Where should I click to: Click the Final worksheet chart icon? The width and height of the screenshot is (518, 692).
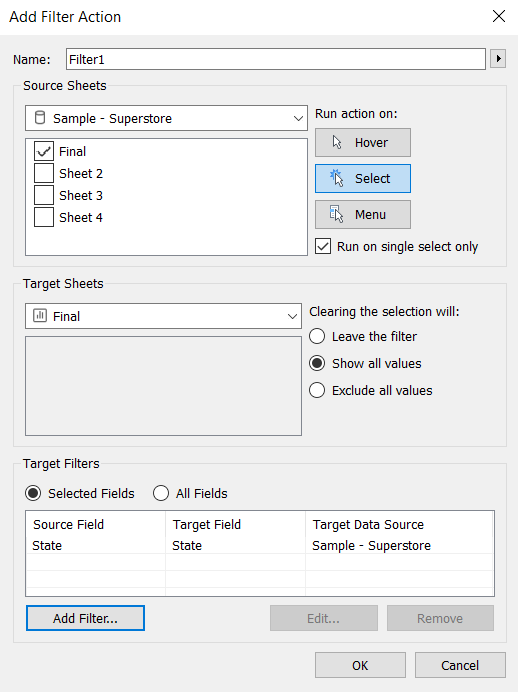pyautogui.click(x=40, y=316)
